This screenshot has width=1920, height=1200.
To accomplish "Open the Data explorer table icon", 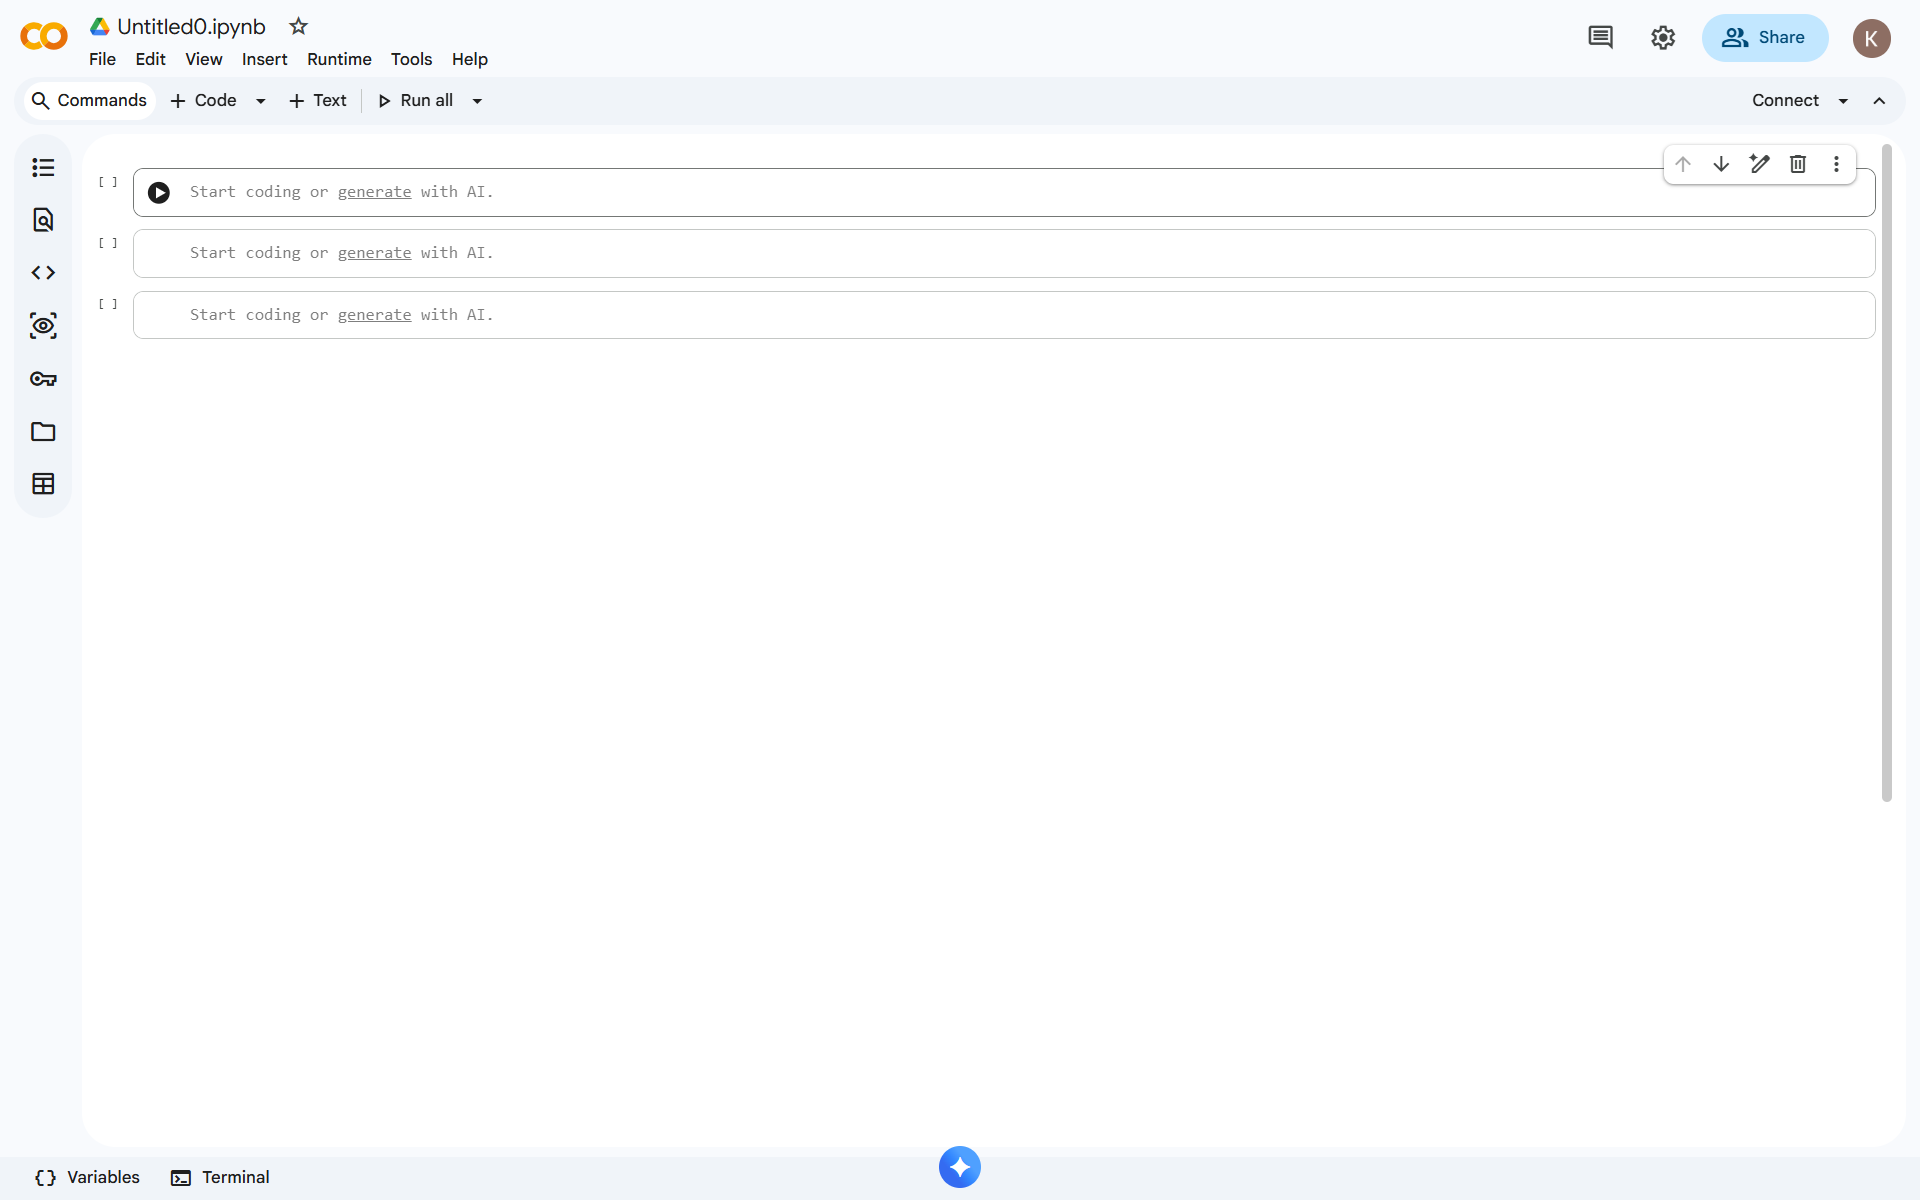I will click(x=43, y=484).
